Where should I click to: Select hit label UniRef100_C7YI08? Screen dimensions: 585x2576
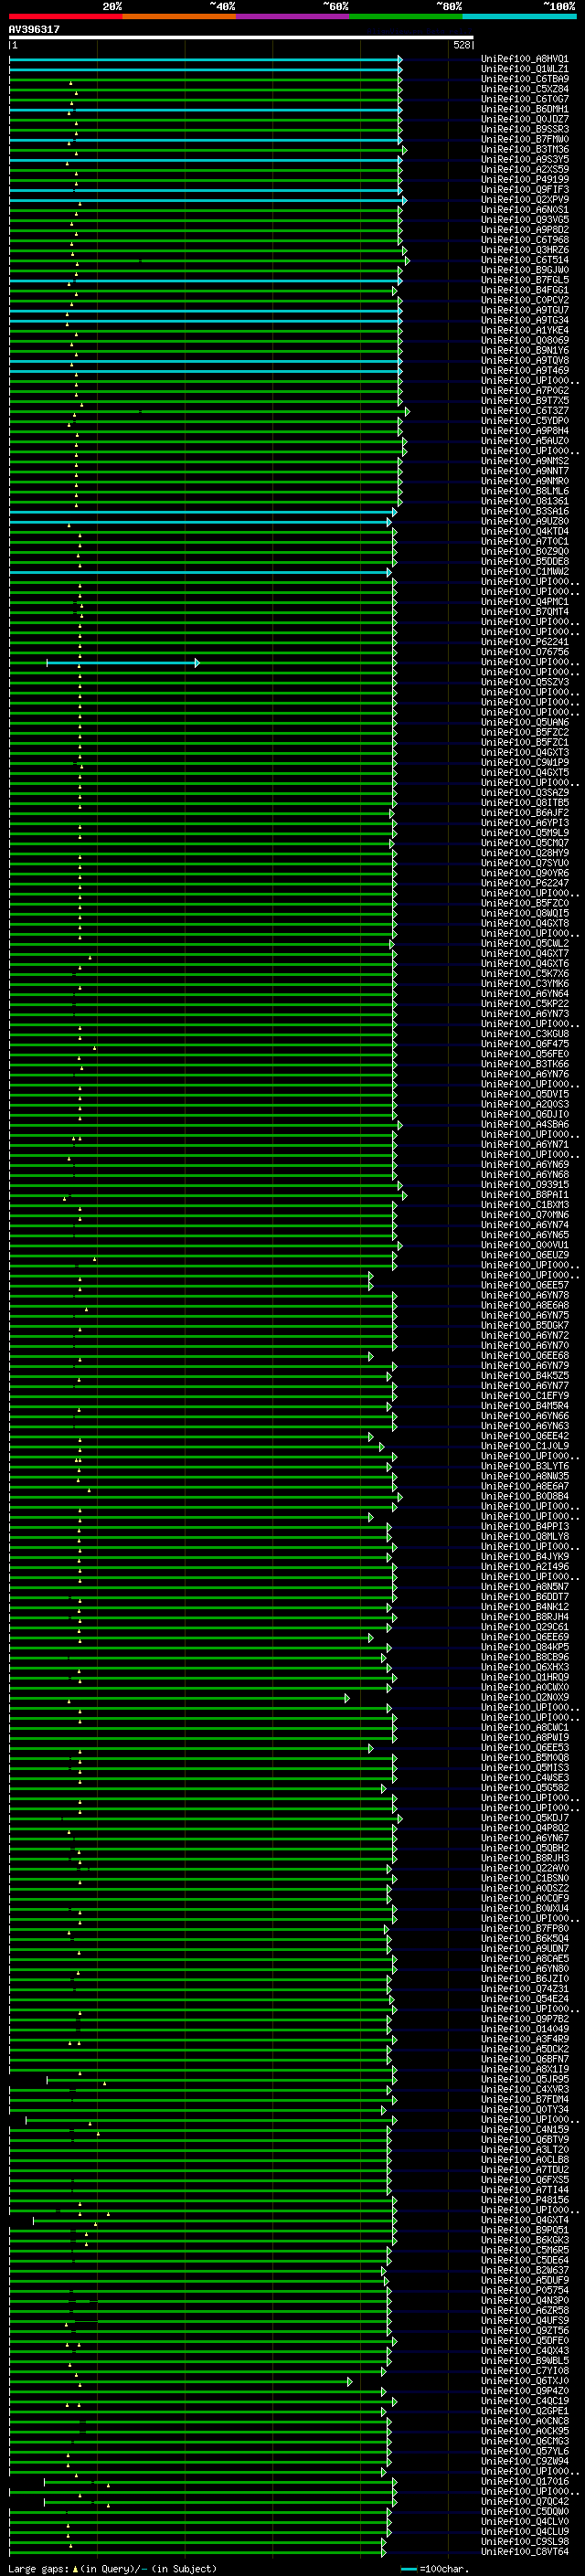pos(525,2370)
